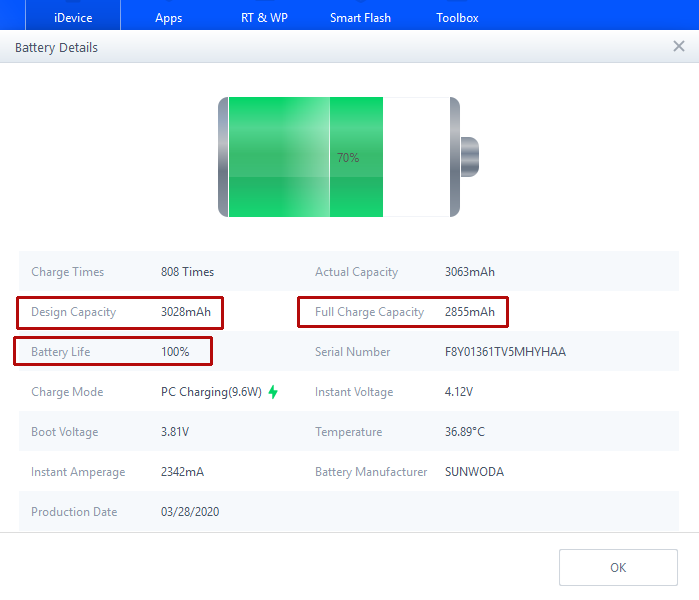Viewport: 699px width, 600px height.
Task: Select the serial number F8Y01361TV5MHYHAA
Action: [505, 352]
